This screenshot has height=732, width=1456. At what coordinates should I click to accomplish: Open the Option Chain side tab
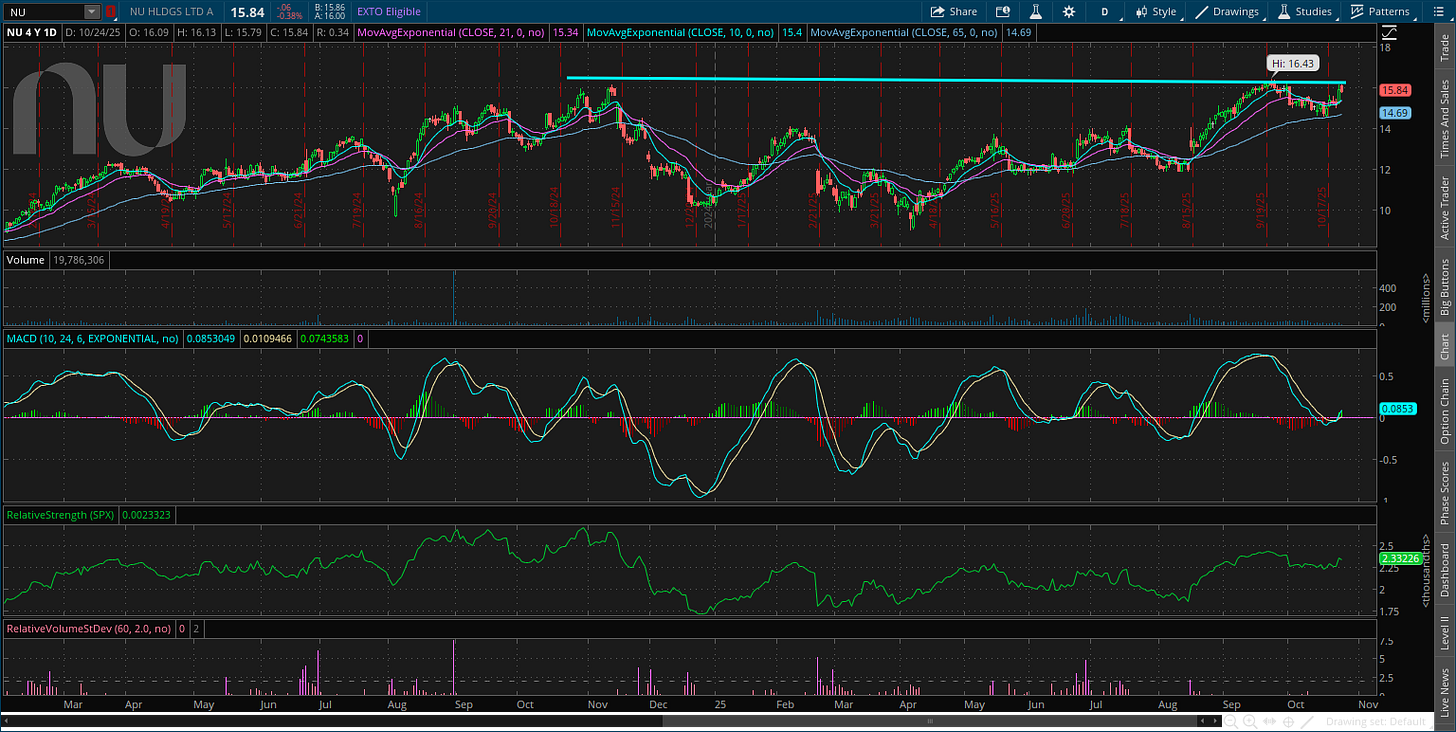[1444, 411]
